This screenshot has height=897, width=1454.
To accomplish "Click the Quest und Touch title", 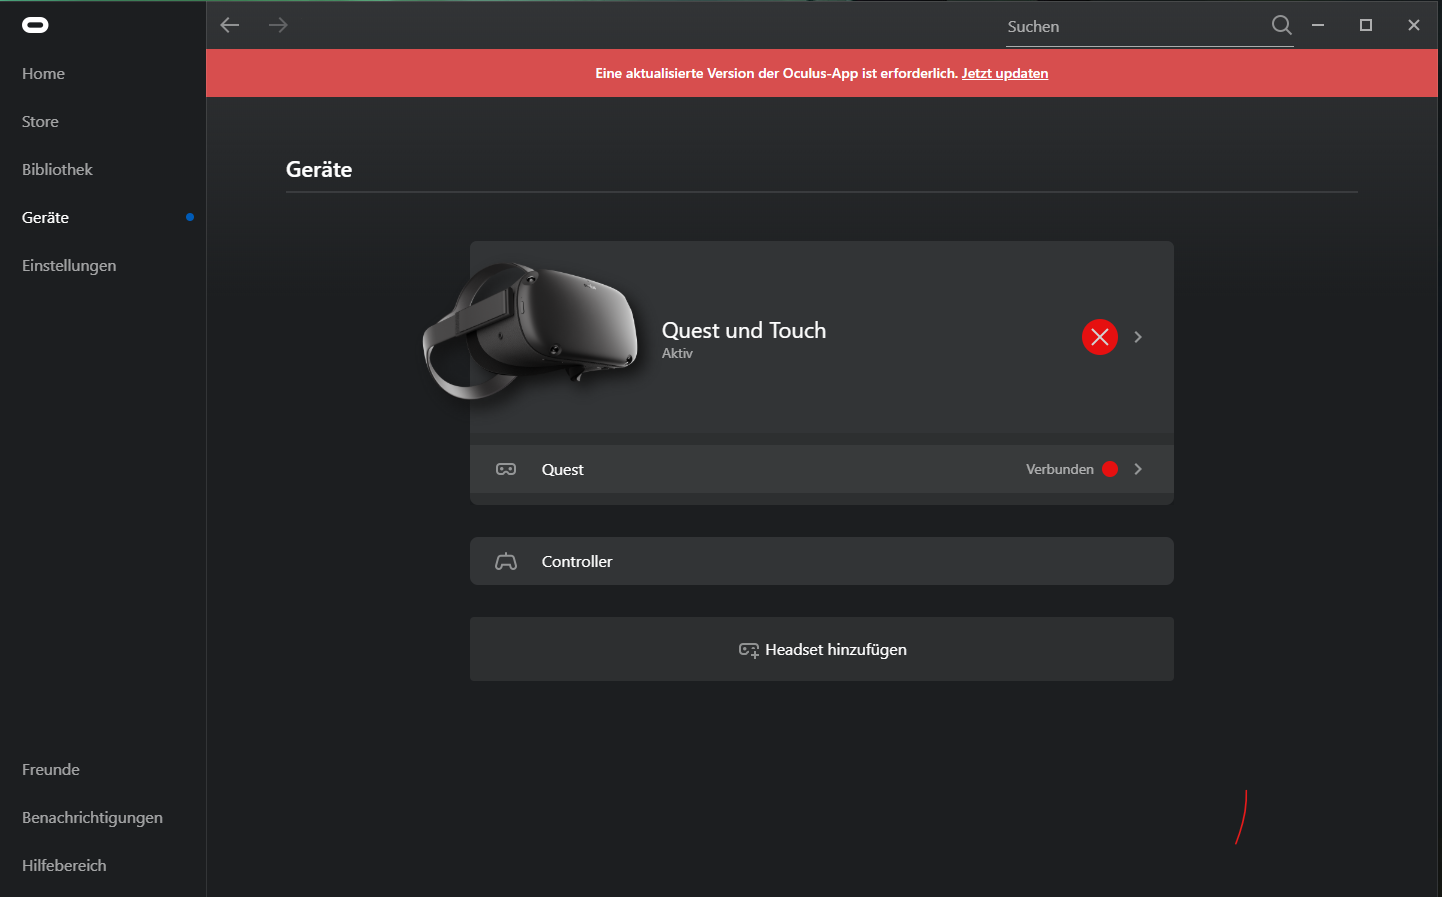I will [x=744, y=330].
